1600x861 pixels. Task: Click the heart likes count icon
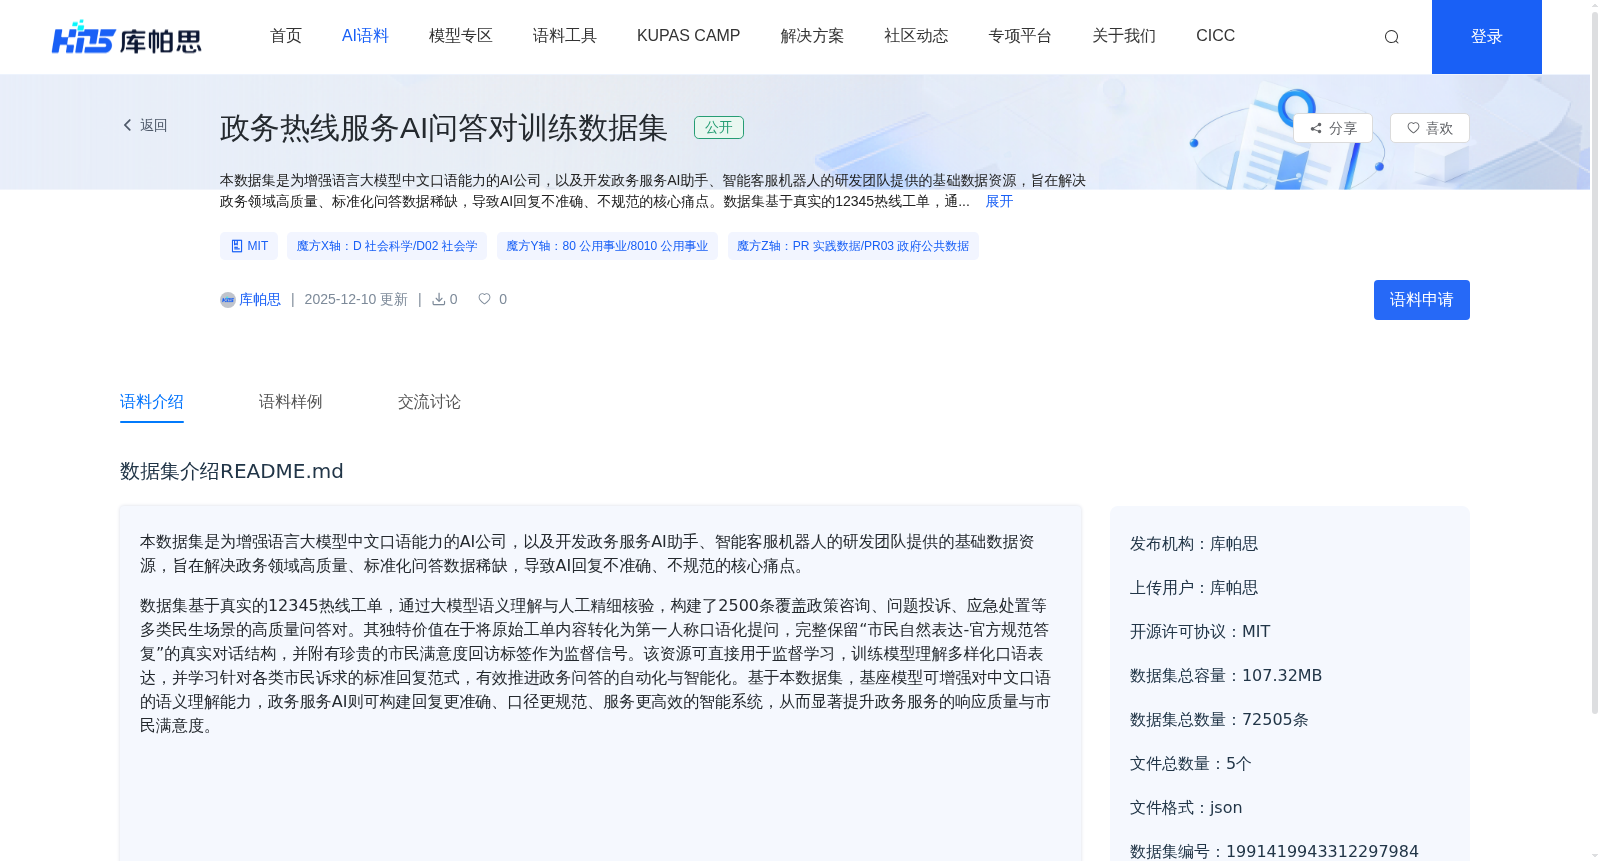[x=484, y=299]
